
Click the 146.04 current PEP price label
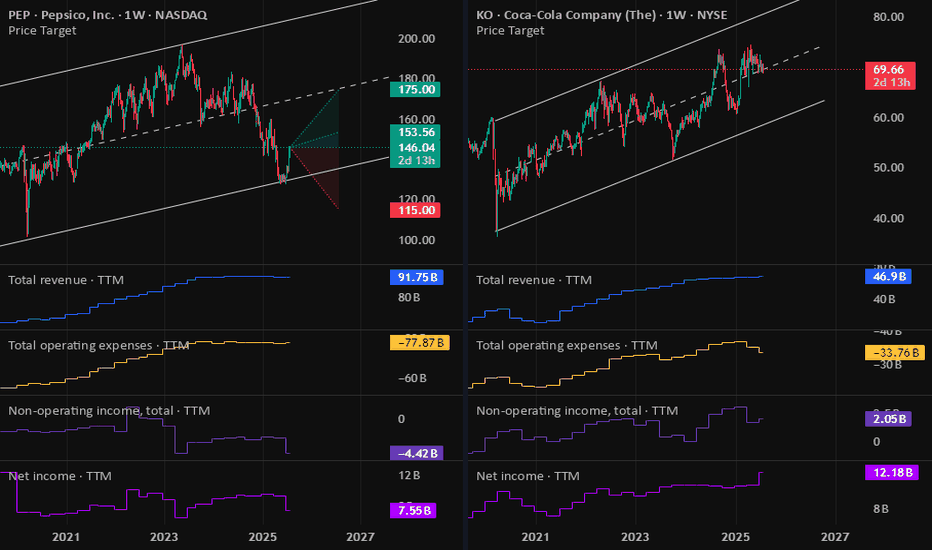point(415,147)
